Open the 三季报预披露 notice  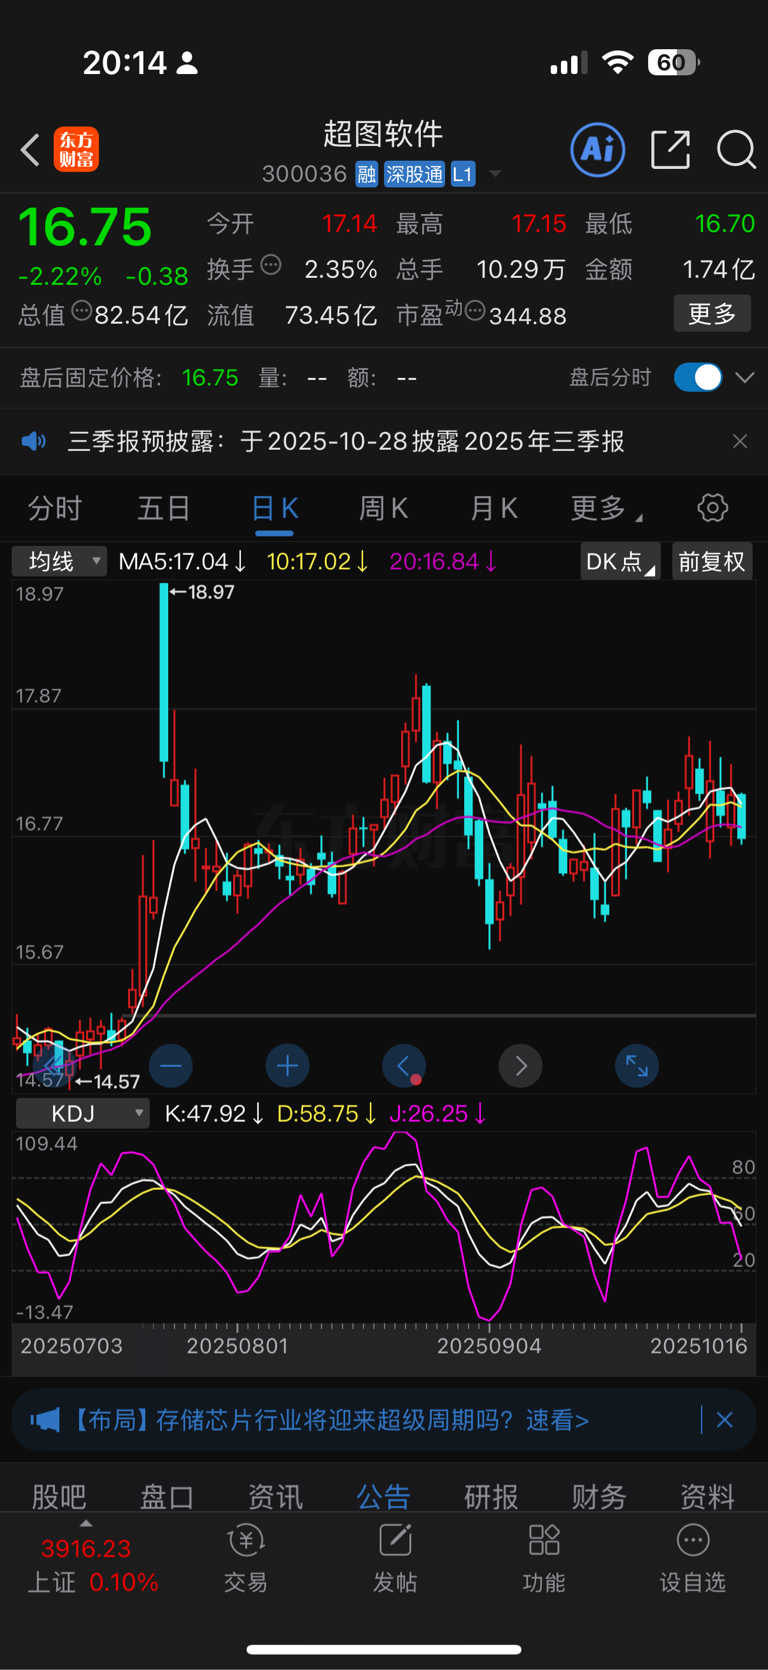(x=346, y=441)
